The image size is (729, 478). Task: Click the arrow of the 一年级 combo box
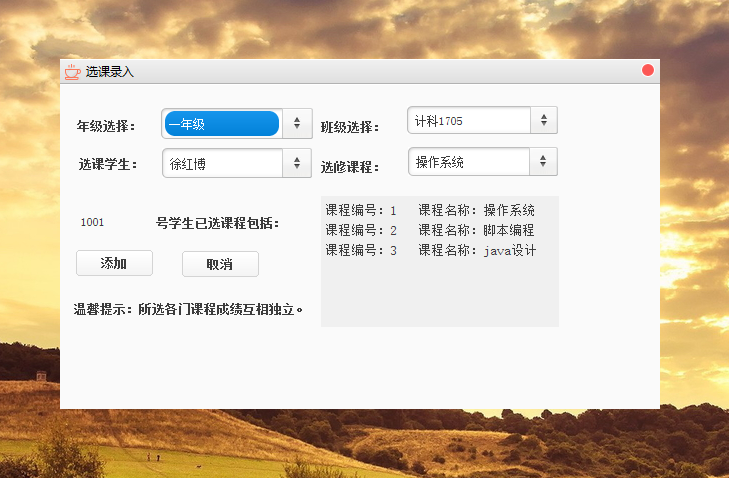coord(297,124)
